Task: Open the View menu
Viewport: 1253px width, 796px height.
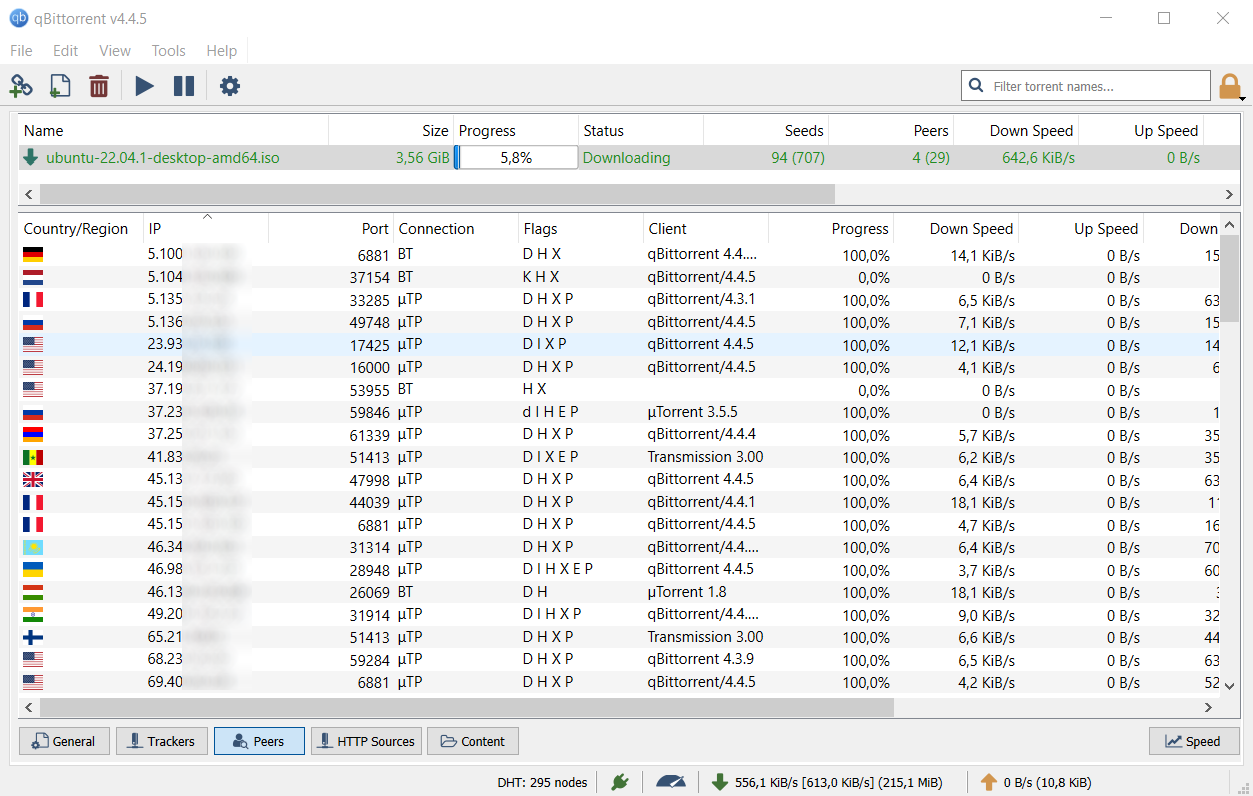Action: tap(115, 50)
